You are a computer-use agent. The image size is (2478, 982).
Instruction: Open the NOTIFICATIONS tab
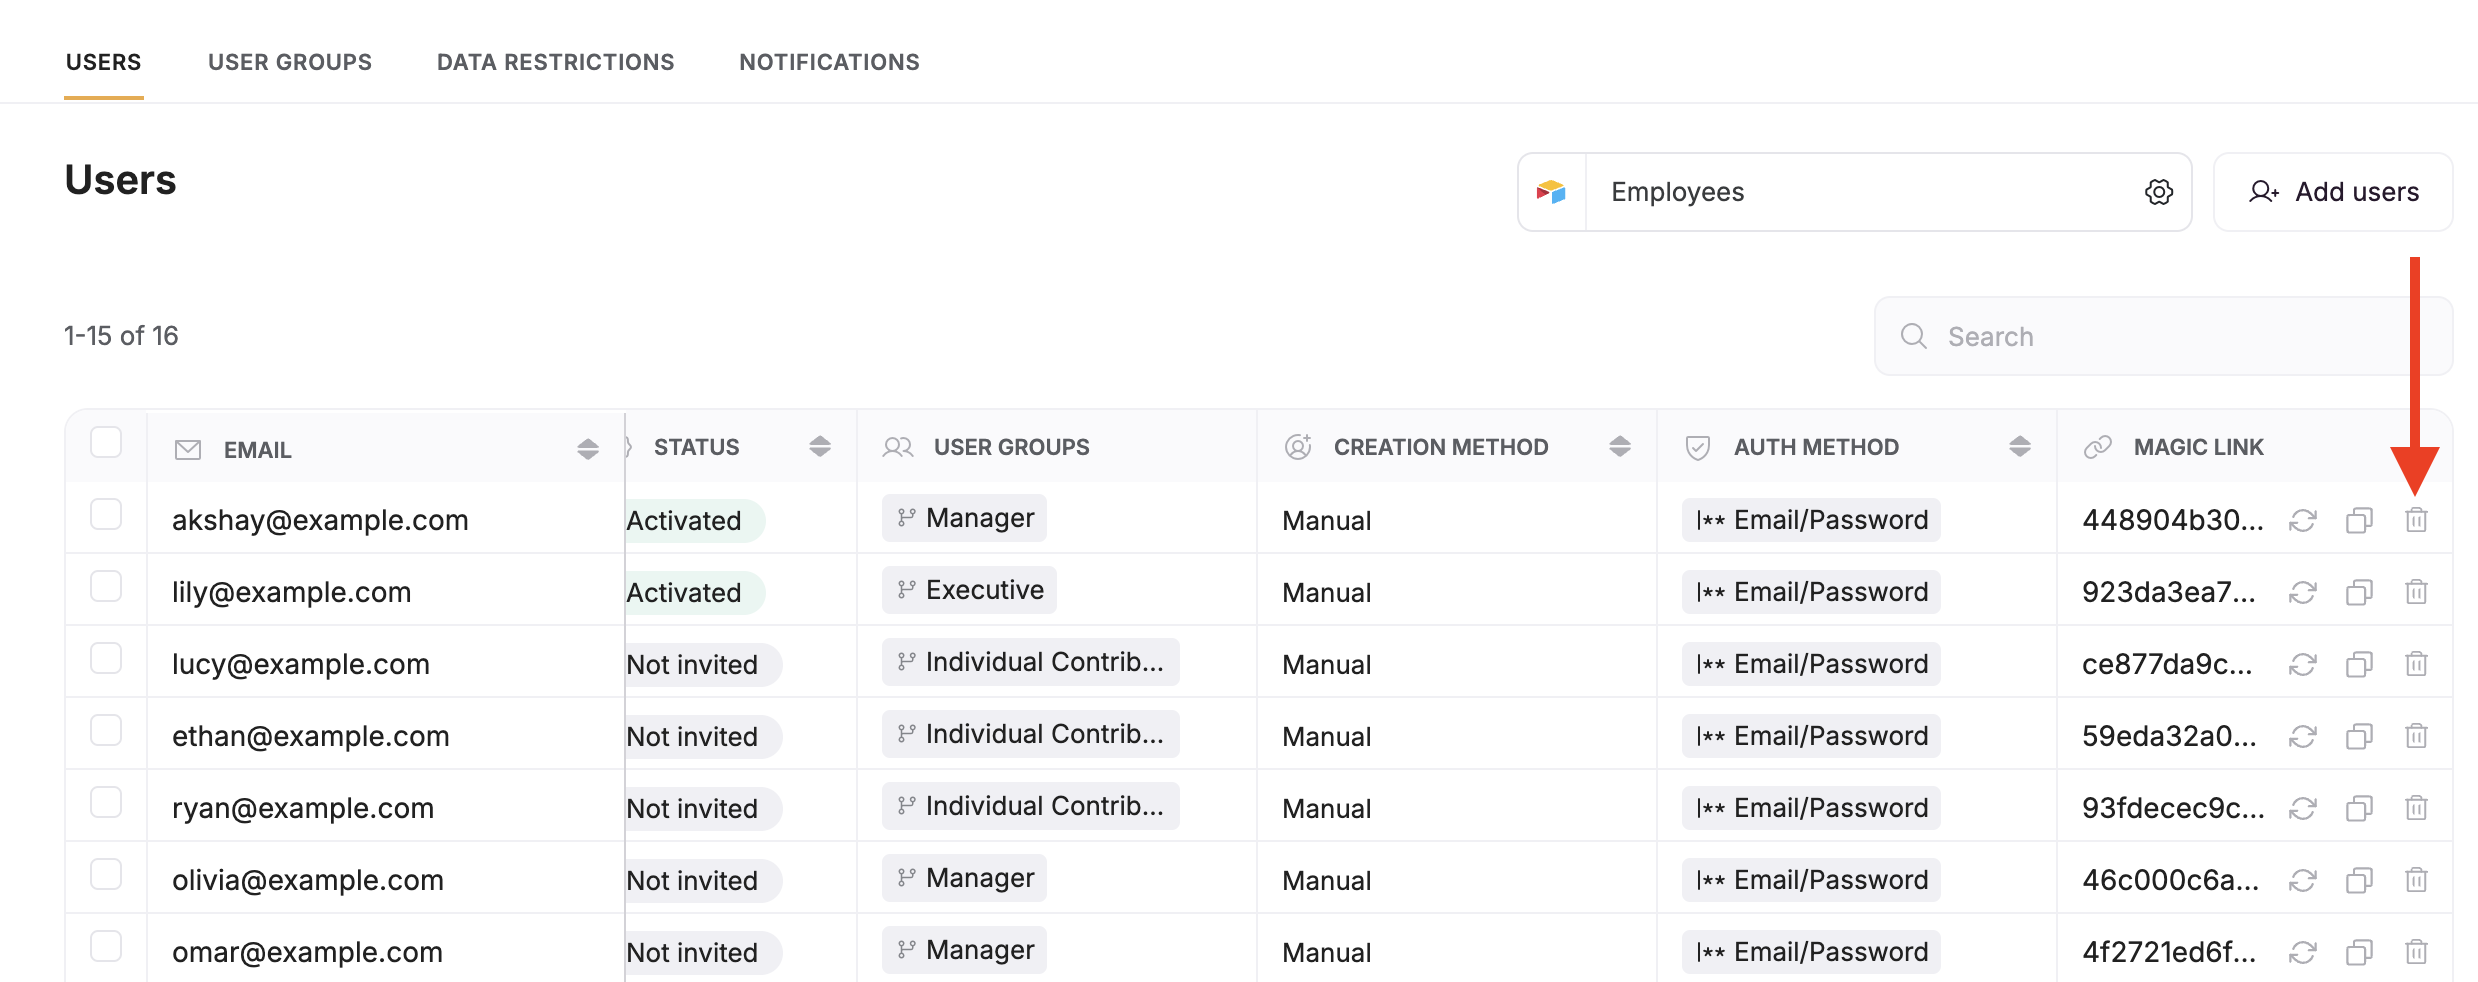(830, 62)
